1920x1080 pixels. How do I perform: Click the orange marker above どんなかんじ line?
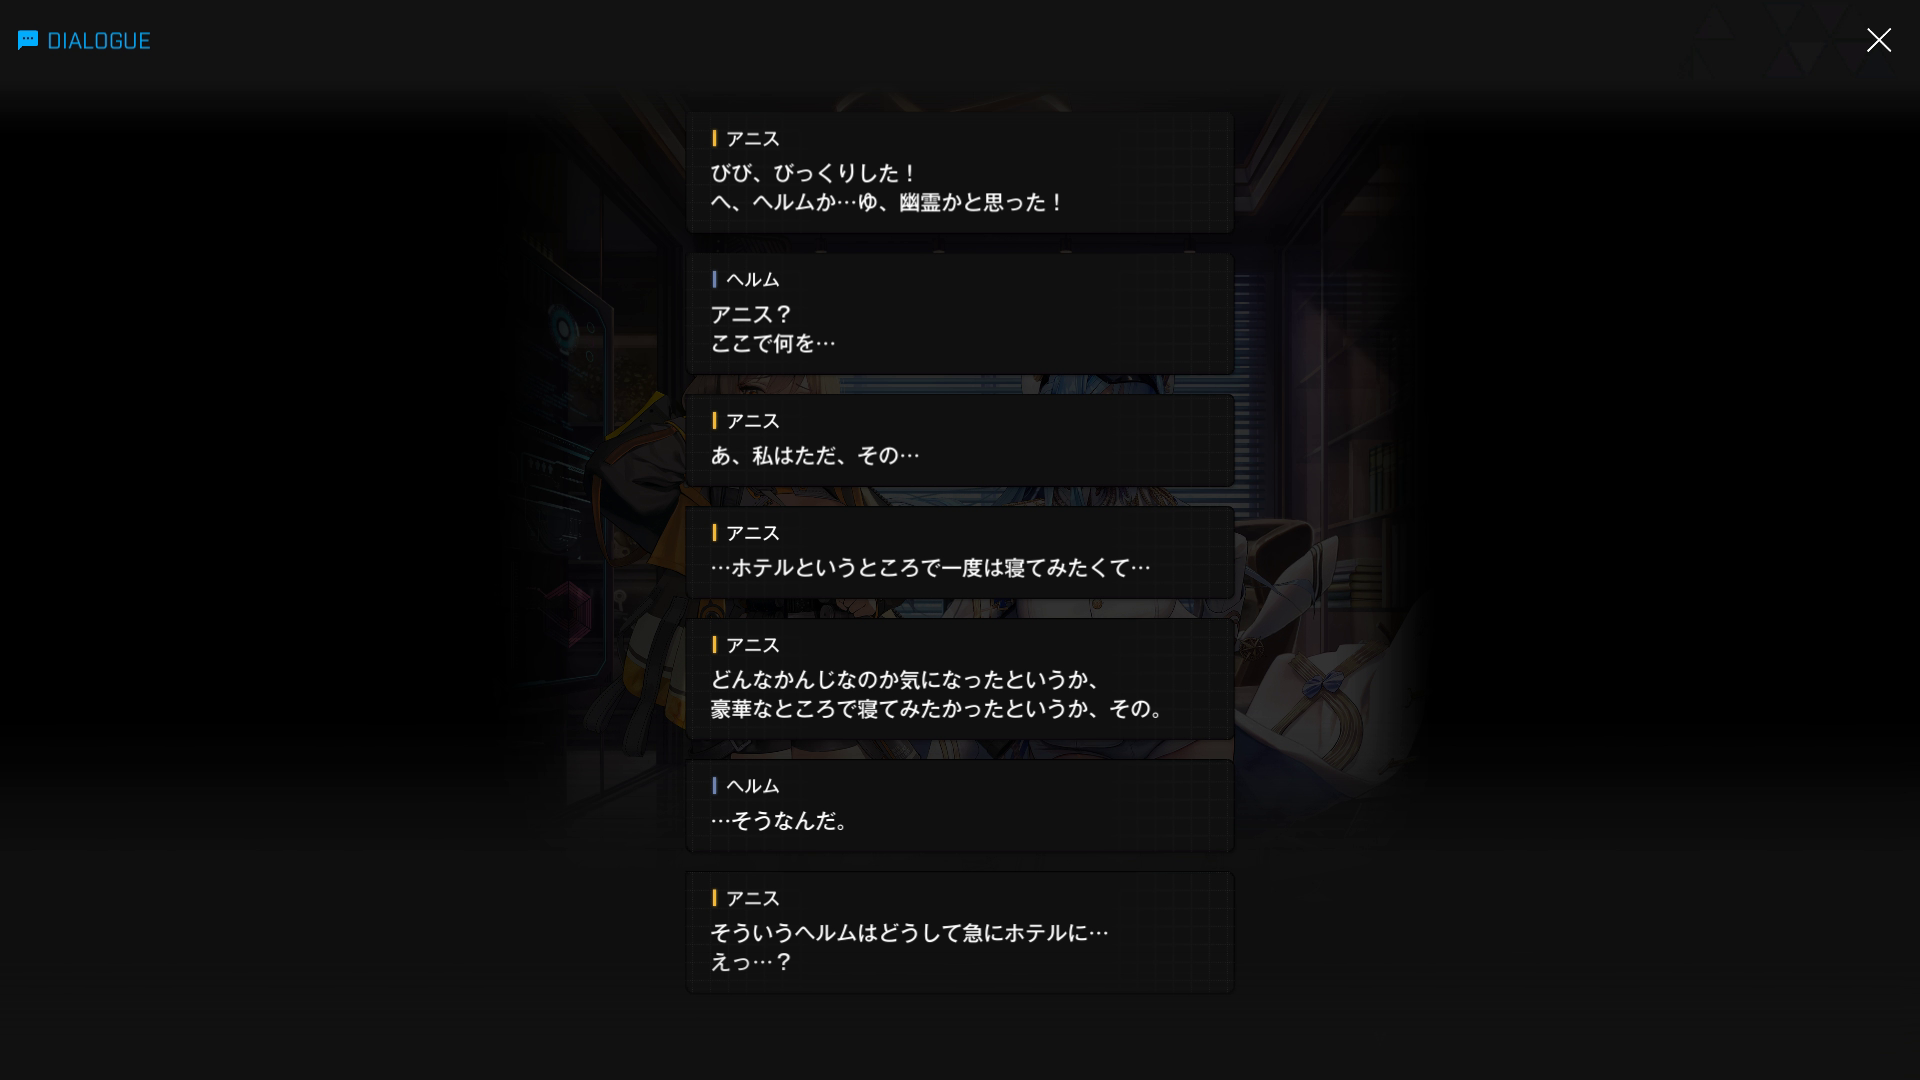[x=714, y=645]
